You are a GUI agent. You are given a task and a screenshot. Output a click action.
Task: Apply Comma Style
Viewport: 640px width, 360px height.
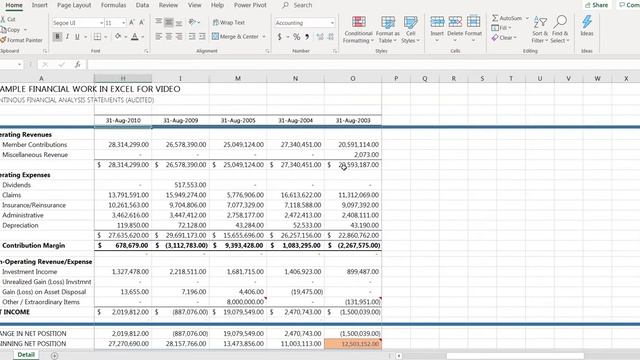tap(307, 37)
